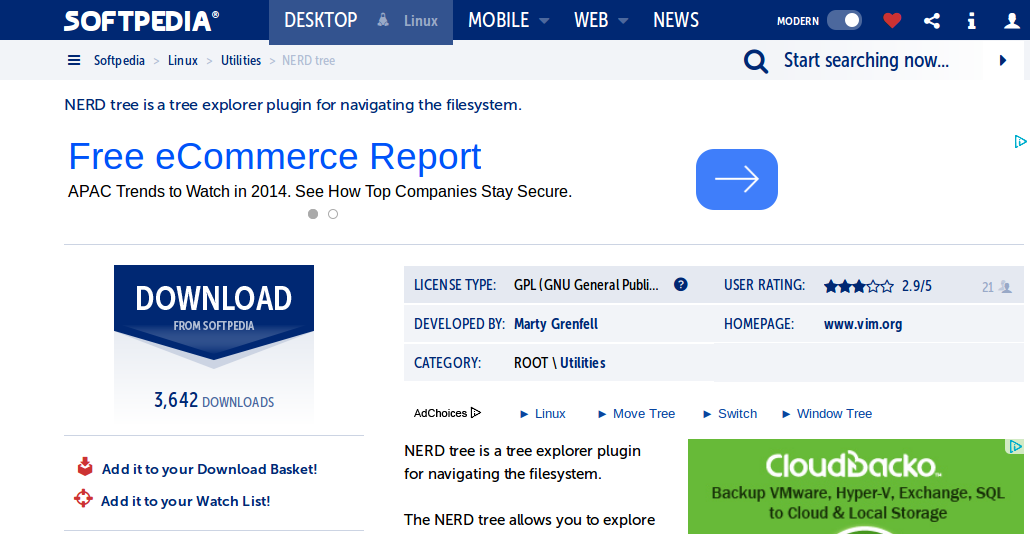Open the user account icon
The height and width of the screenshot is (534, 1030).
[x=1012, y=21]
